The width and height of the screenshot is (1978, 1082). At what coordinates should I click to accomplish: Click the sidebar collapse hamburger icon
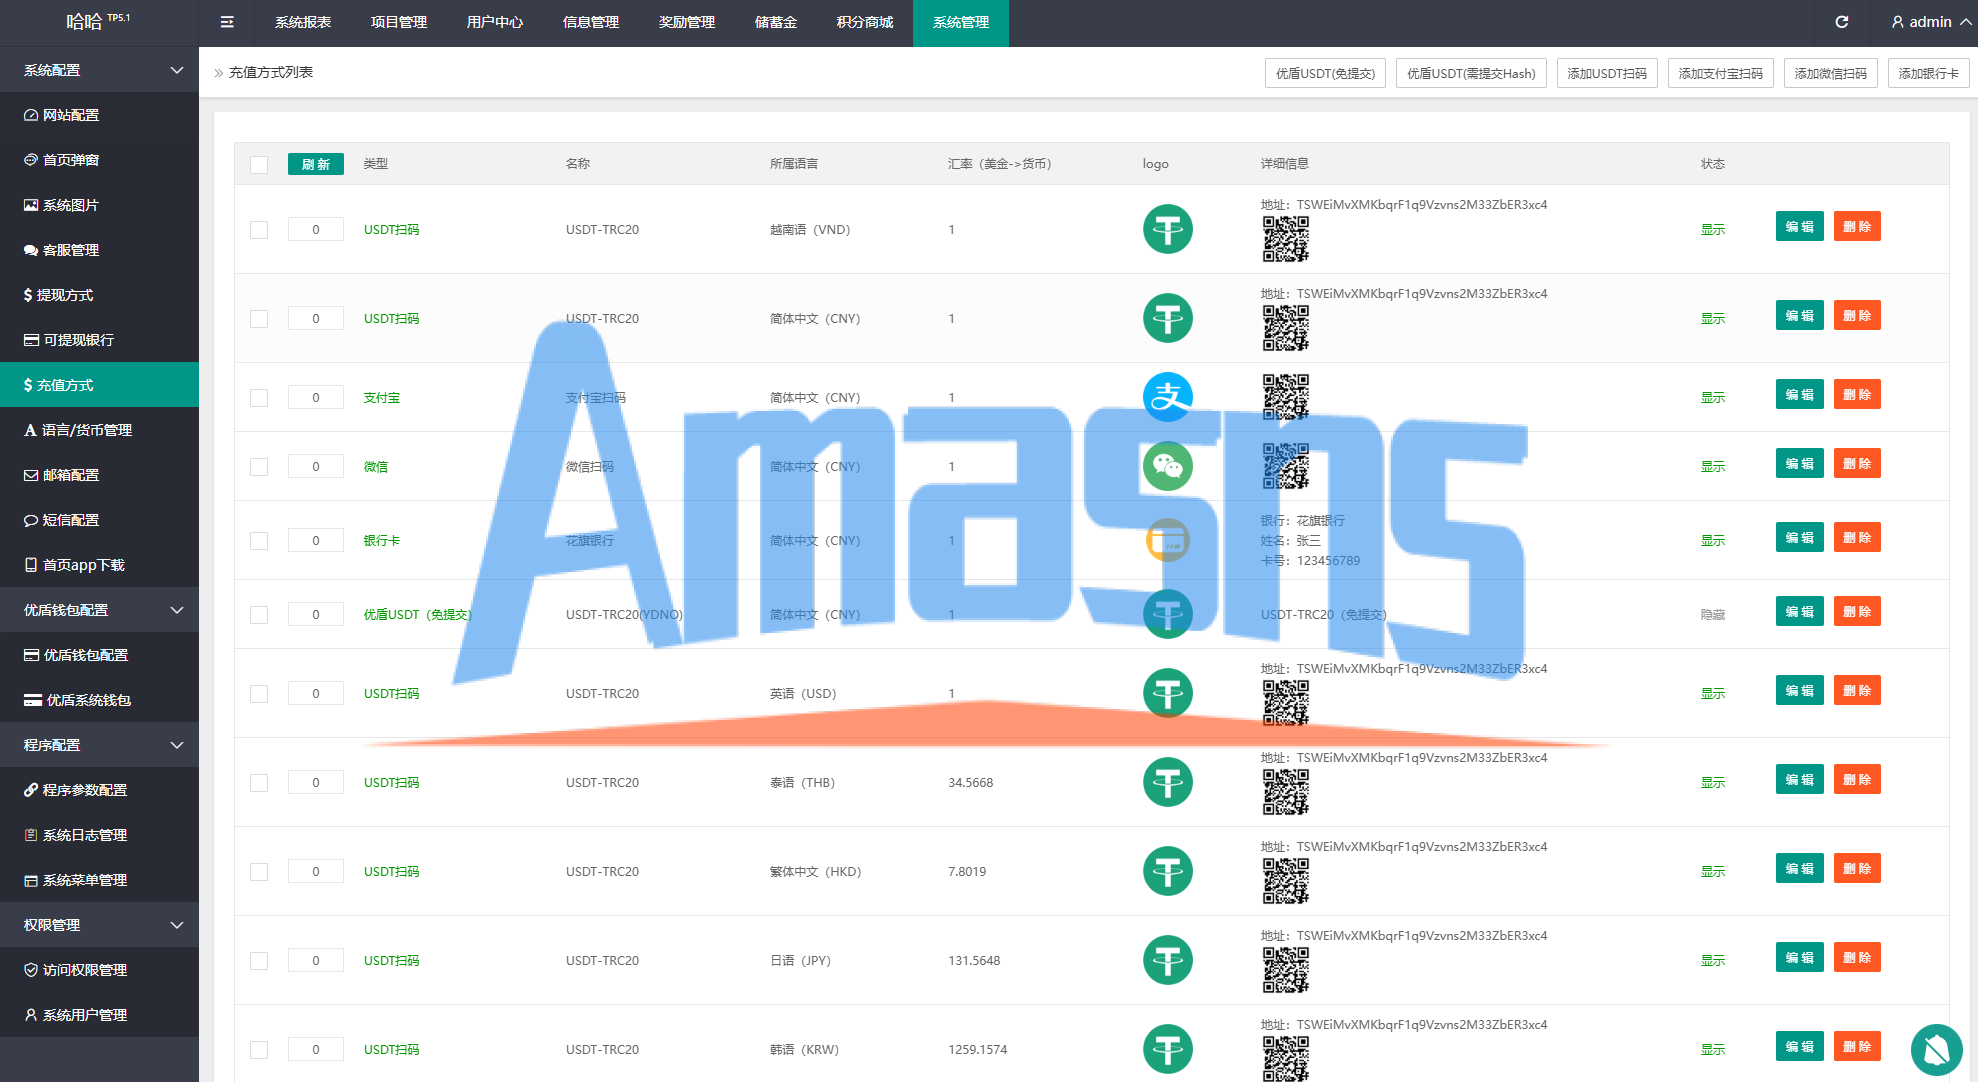click(x=227, y=22)
